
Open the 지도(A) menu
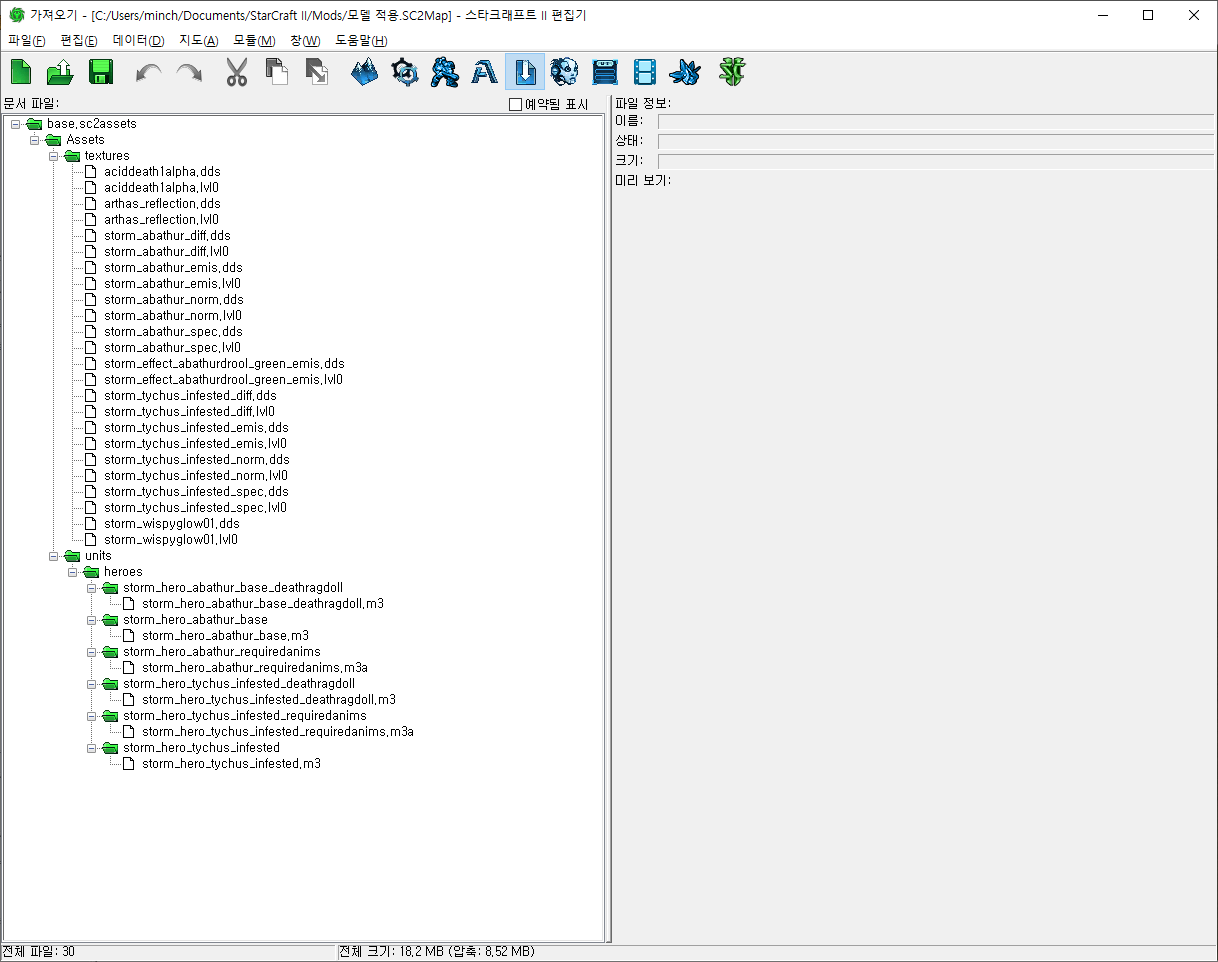198,40
